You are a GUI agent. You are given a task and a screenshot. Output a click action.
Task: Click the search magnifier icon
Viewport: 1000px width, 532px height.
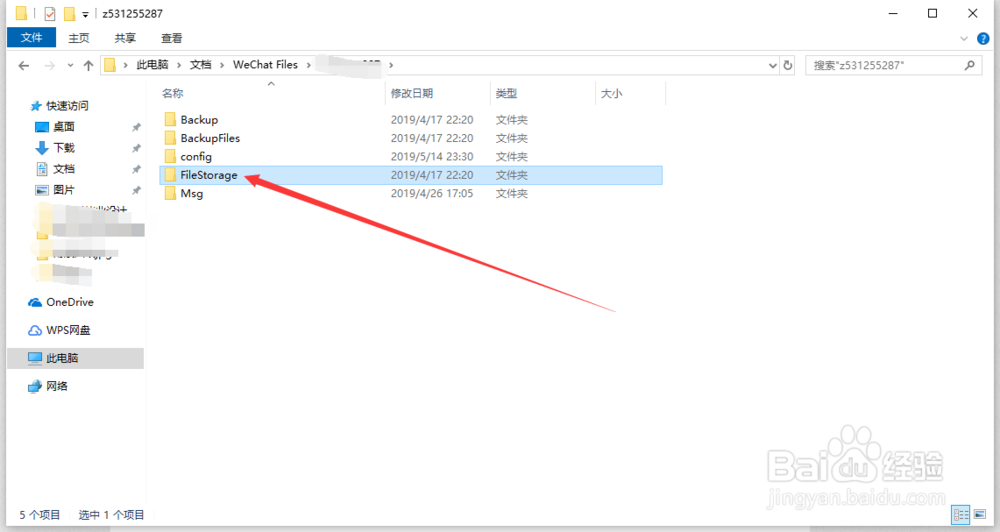click(969, 65)
